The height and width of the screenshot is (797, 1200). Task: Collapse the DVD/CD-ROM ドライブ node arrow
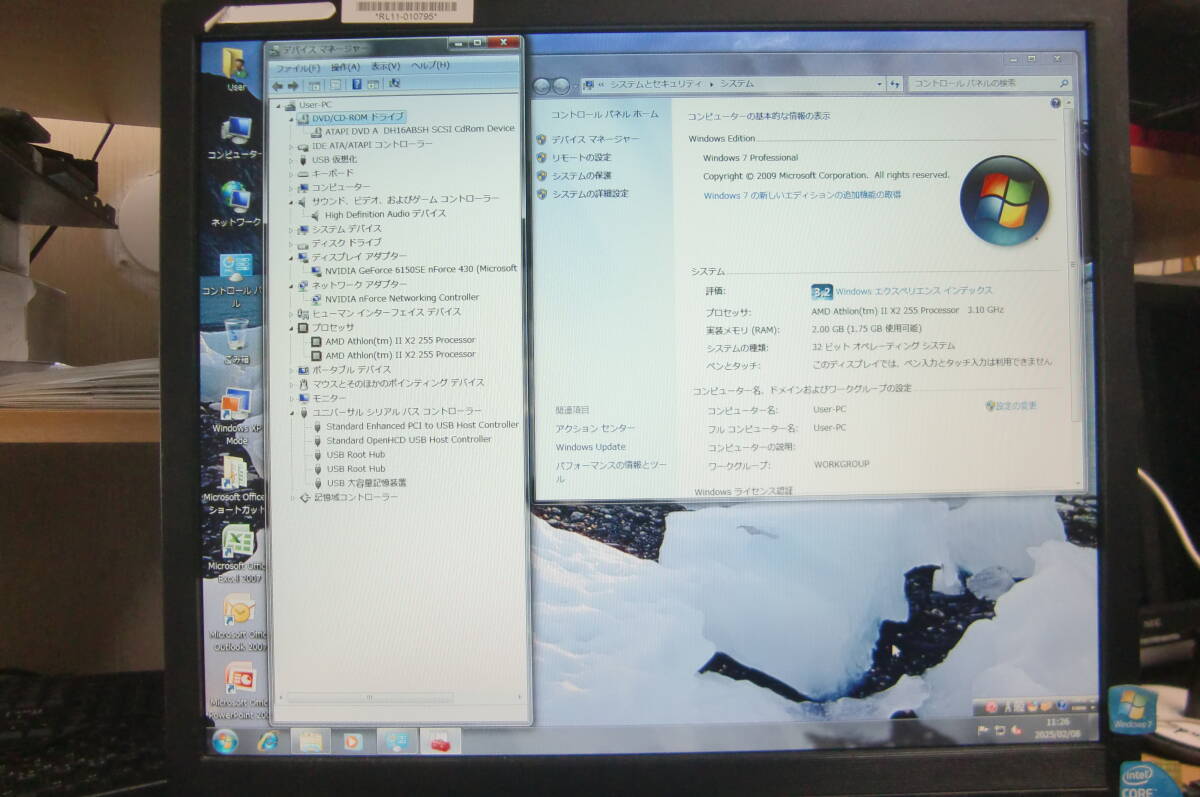click(293, 118)
